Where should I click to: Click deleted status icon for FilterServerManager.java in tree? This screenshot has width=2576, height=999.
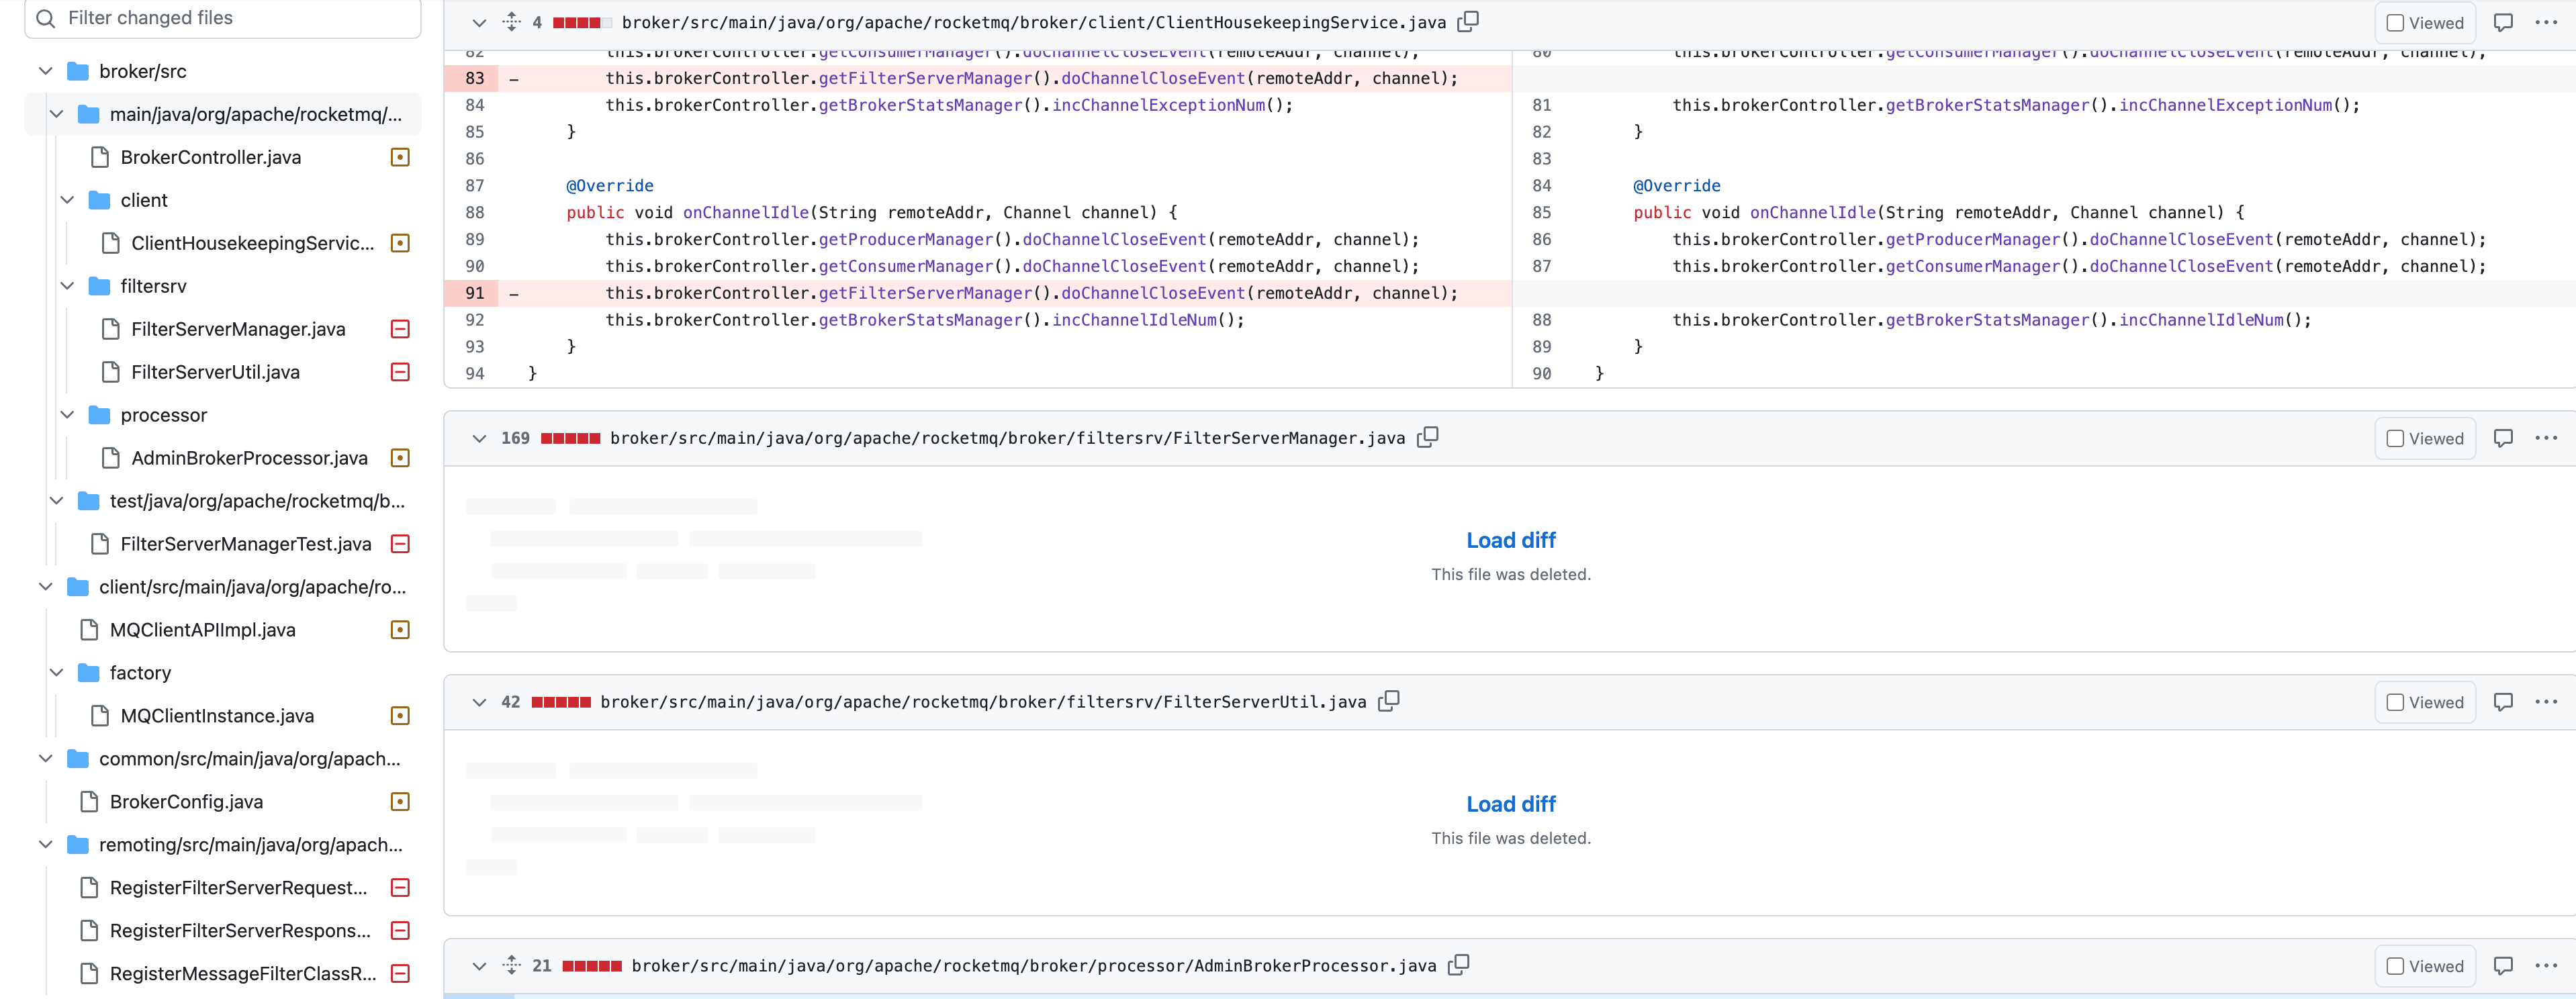click(400, 329)
